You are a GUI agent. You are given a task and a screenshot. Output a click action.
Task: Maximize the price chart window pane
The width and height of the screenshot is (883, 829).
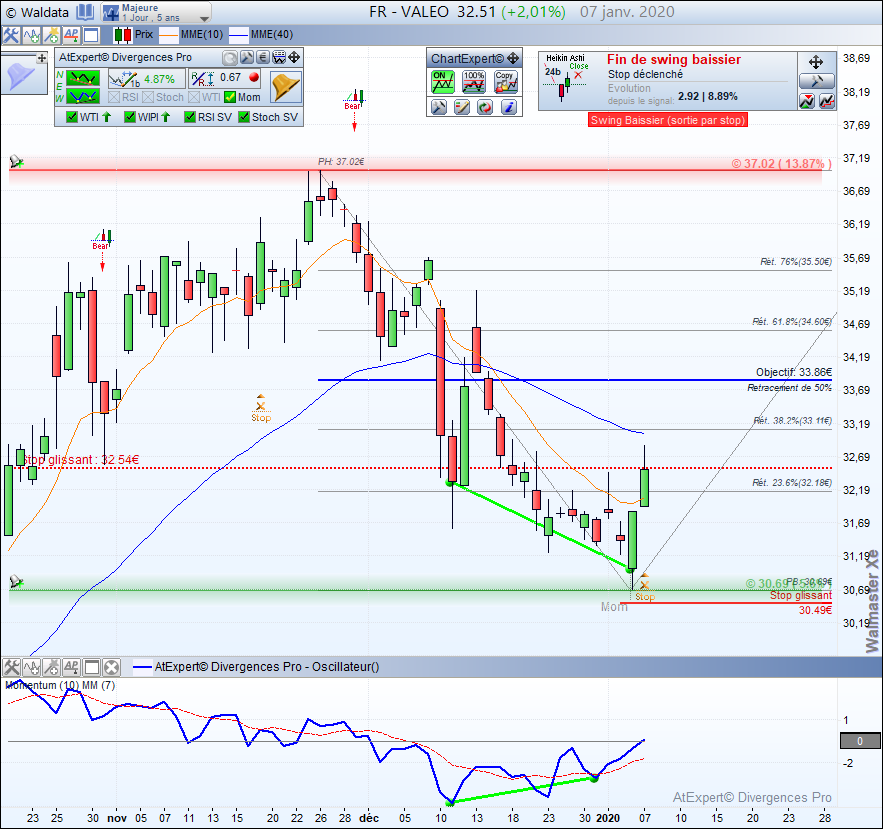click(x=91, y=35)
